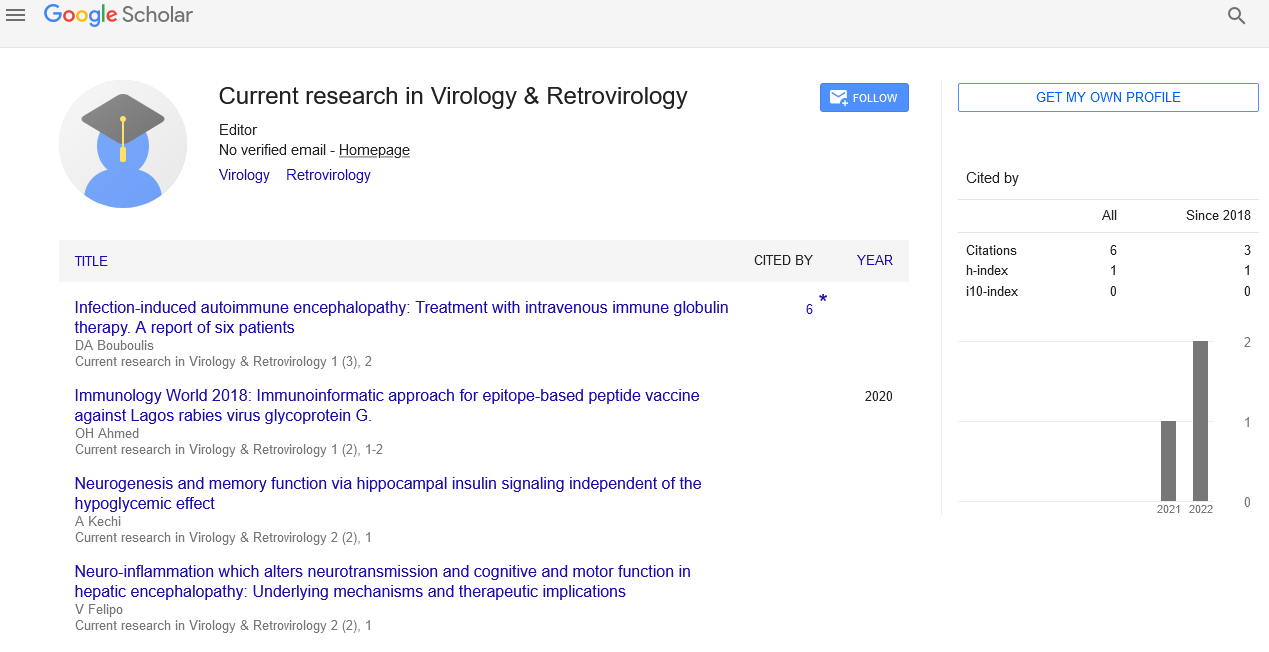Open the hamburger menu icon
Image resolution: width=1269 pixels, height=652 pixels.
pyautogui.click(x=16, y=16)
